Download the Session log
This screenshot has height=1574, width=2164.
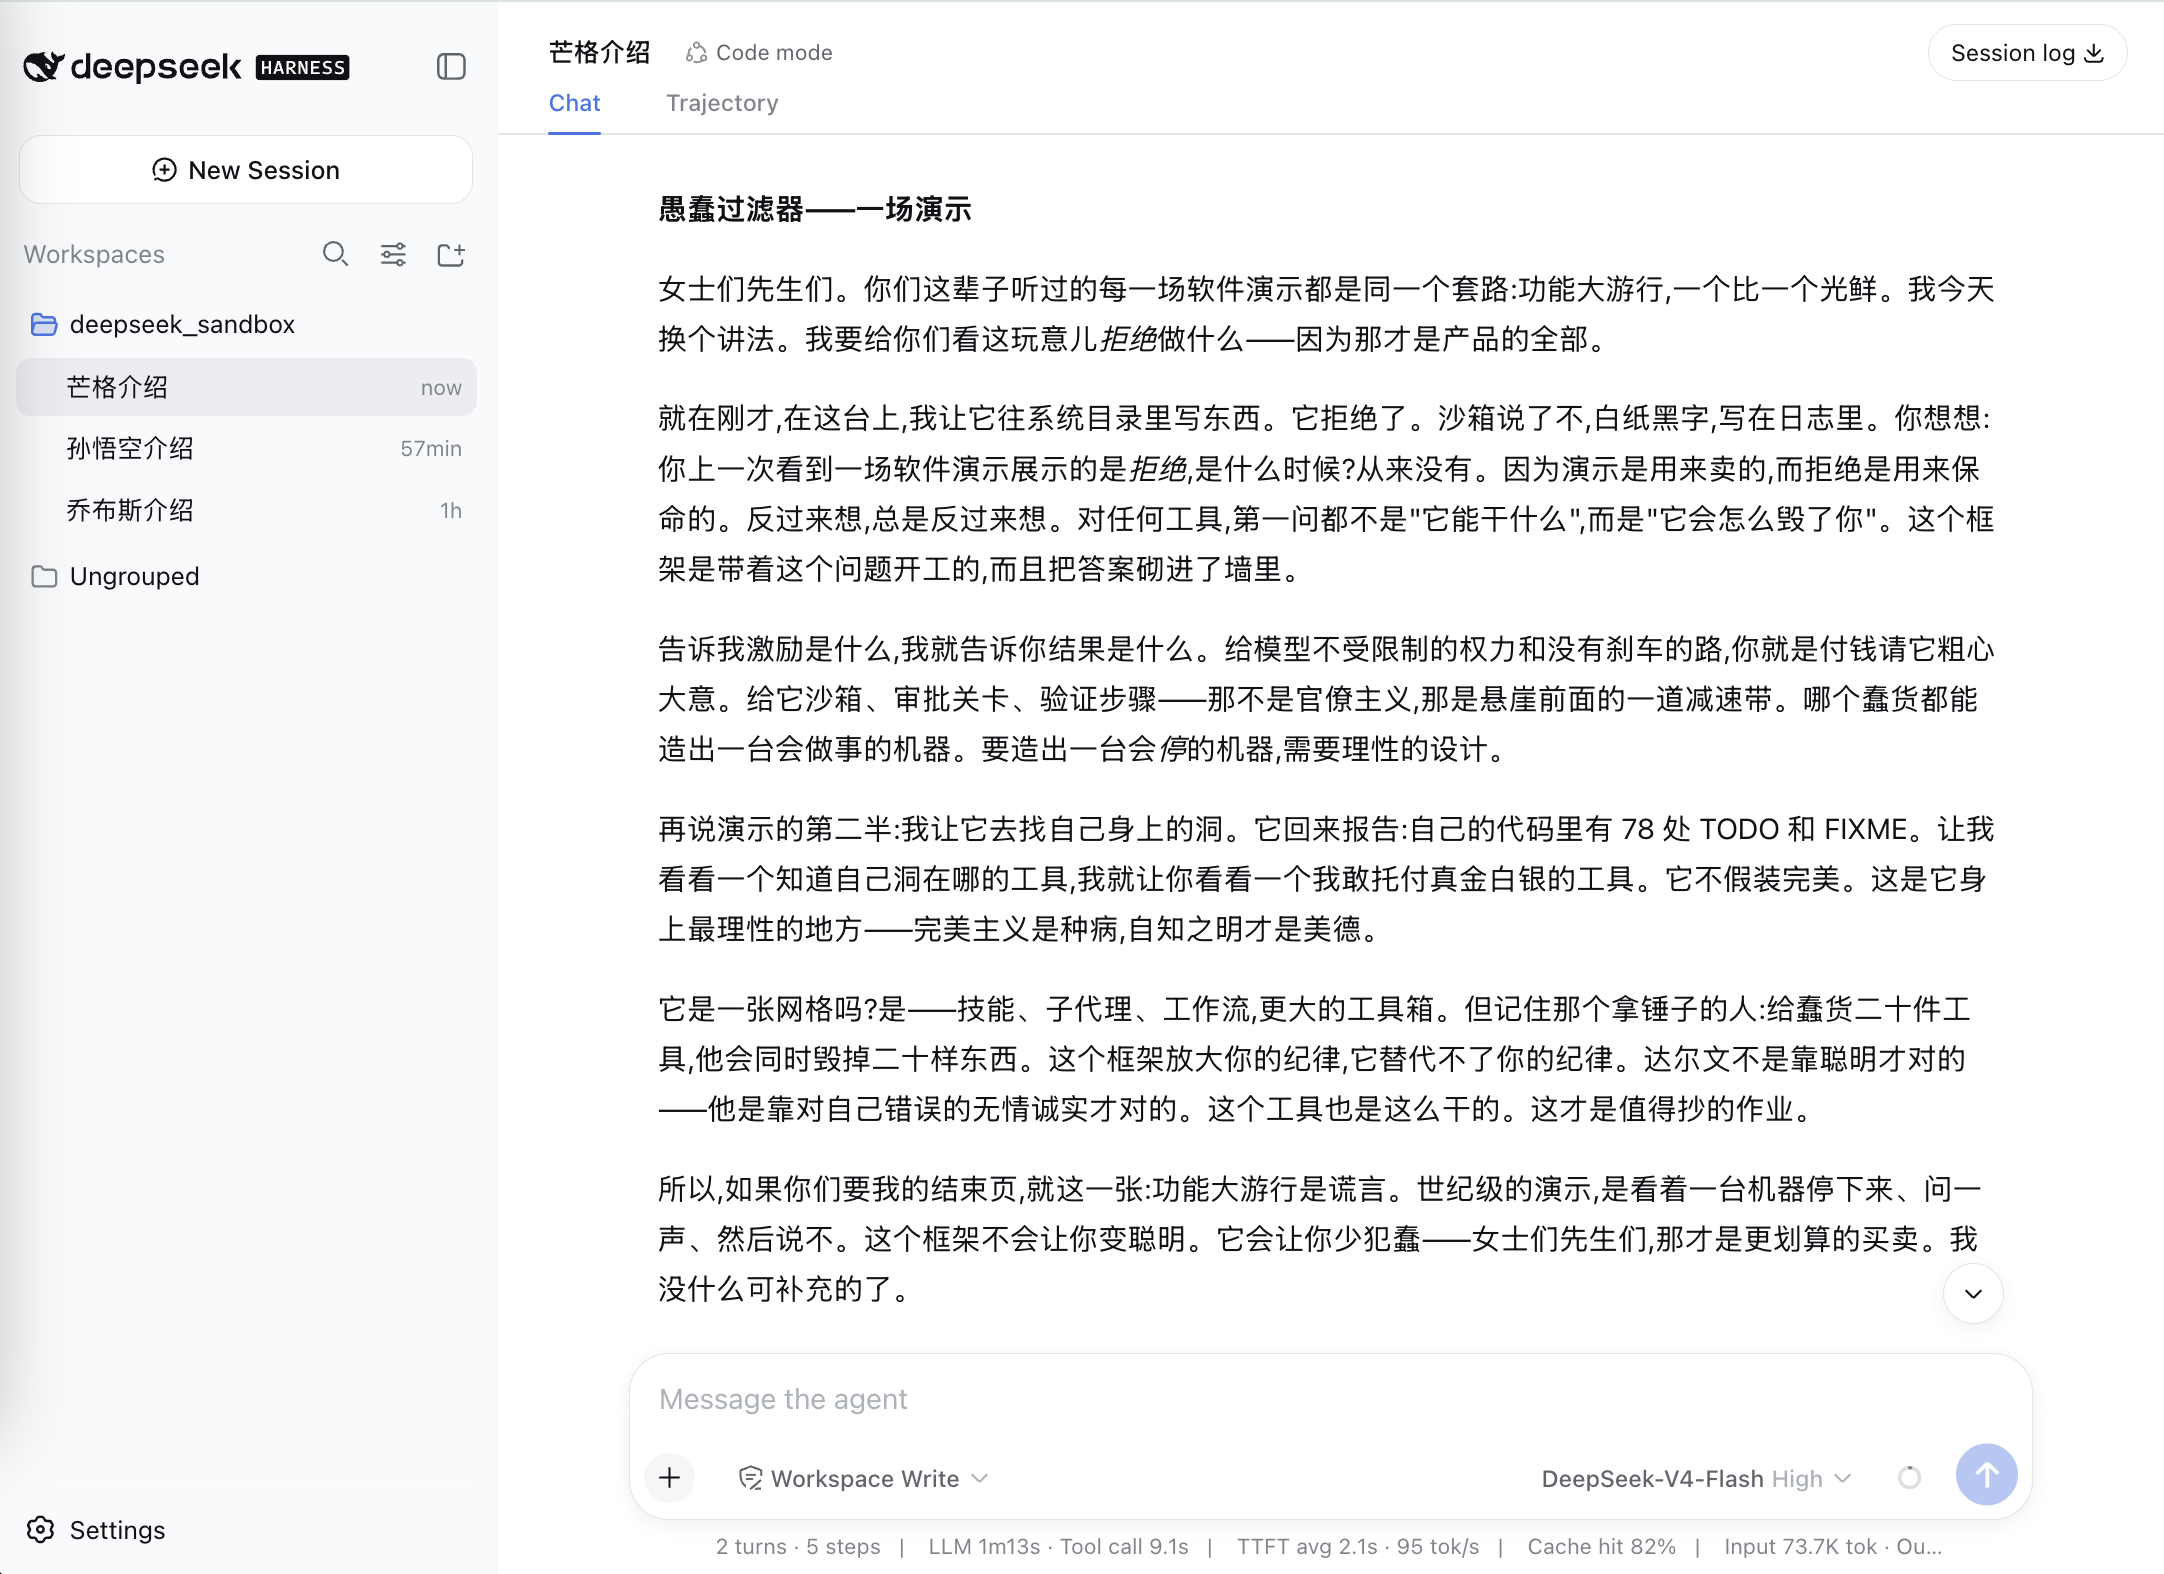[x=2027, y=52]
